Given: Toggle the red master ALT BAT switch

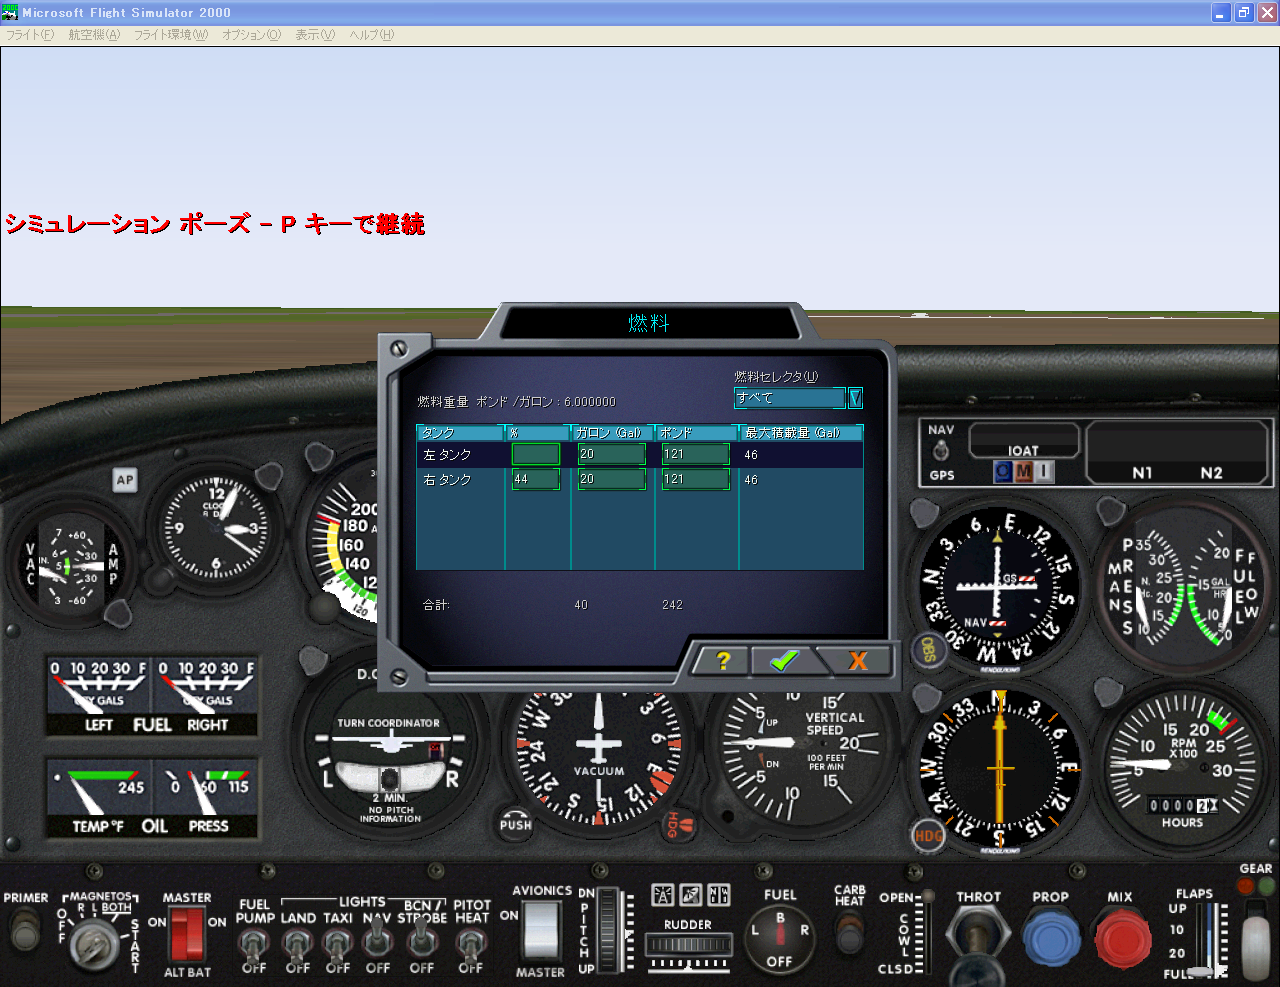Looking at the screenshot, I should click(187, 935).
